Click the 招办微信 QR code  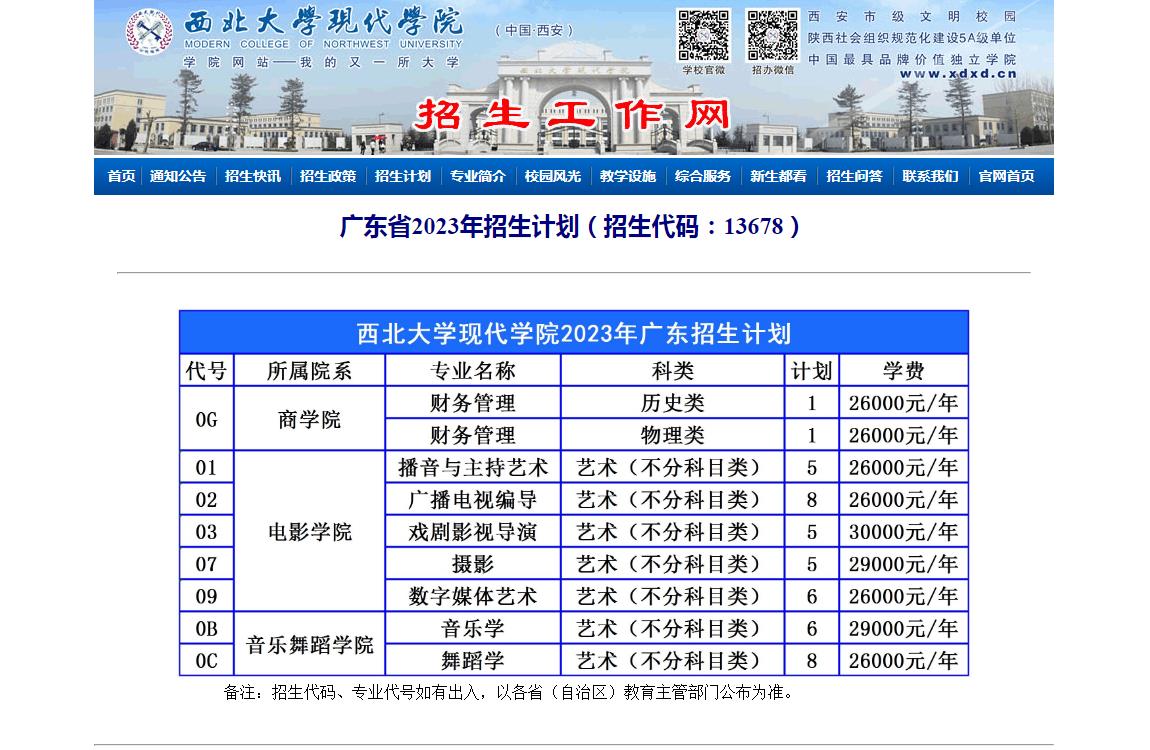(772, 35)
